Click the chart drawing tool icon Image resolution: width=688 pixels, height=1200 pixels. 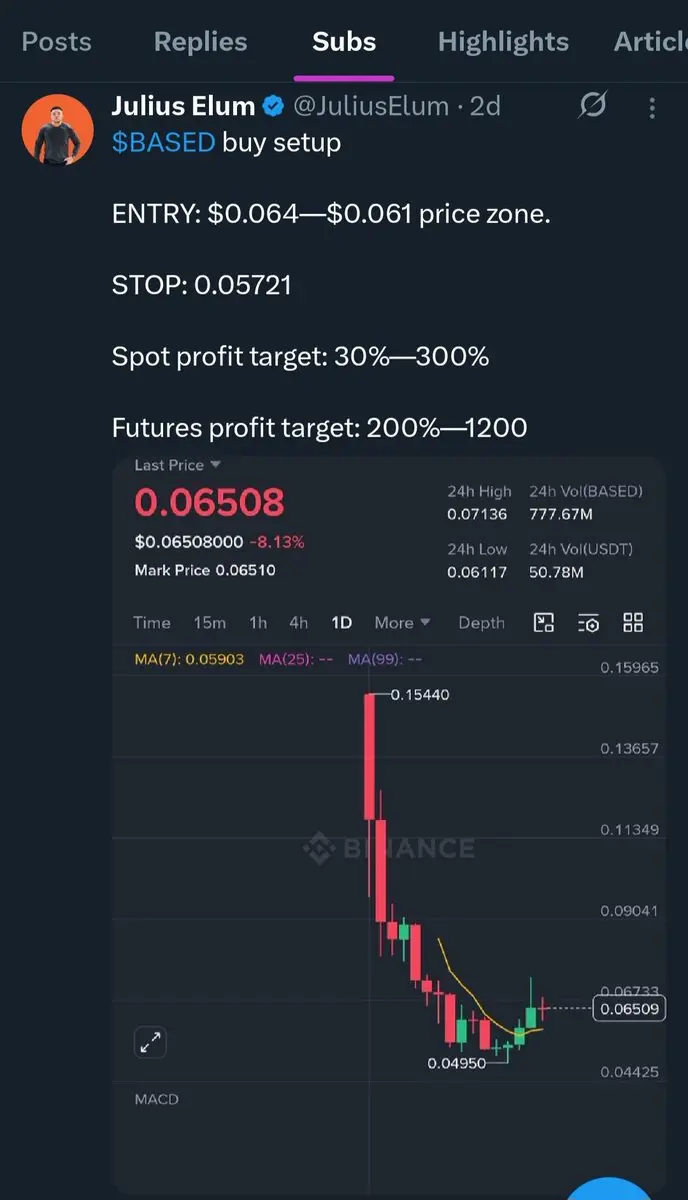coord(544,623)
